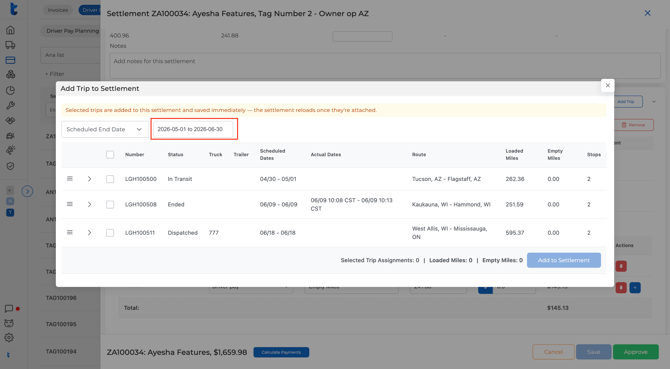Open the Scheduled End Date dropdown

coord(105,129)
